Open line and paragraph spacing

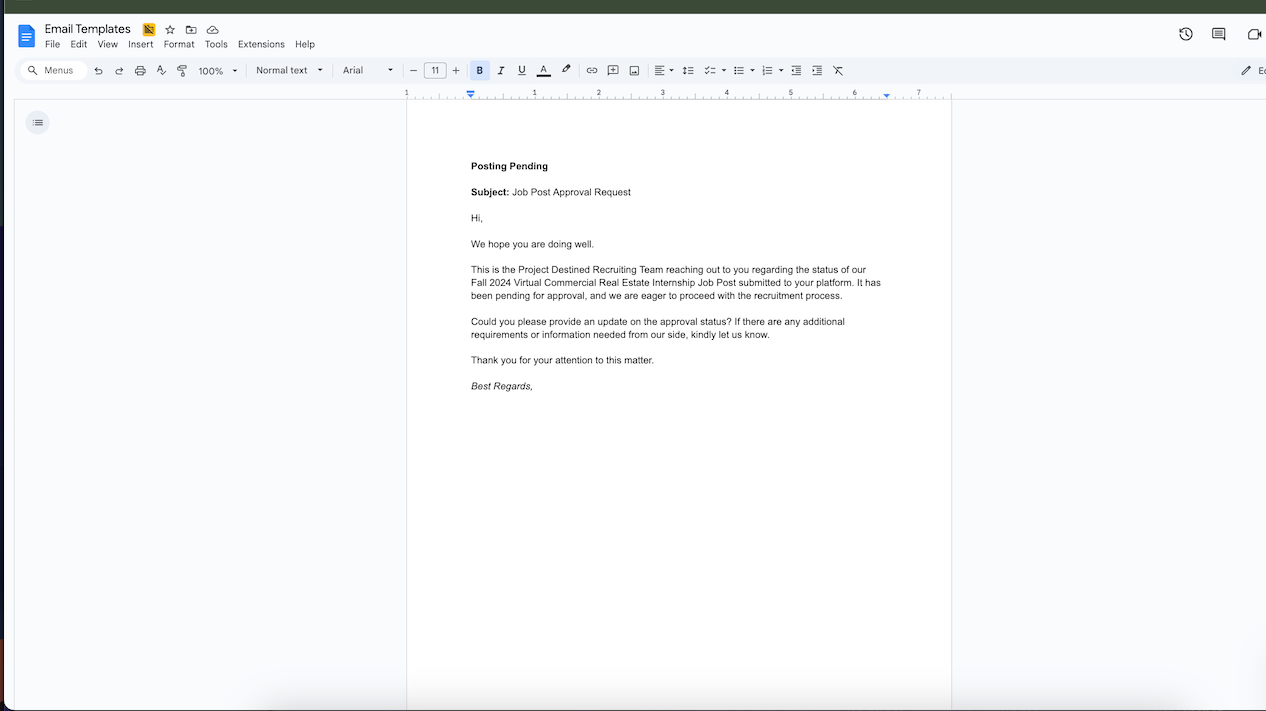[x=688, y=71]
